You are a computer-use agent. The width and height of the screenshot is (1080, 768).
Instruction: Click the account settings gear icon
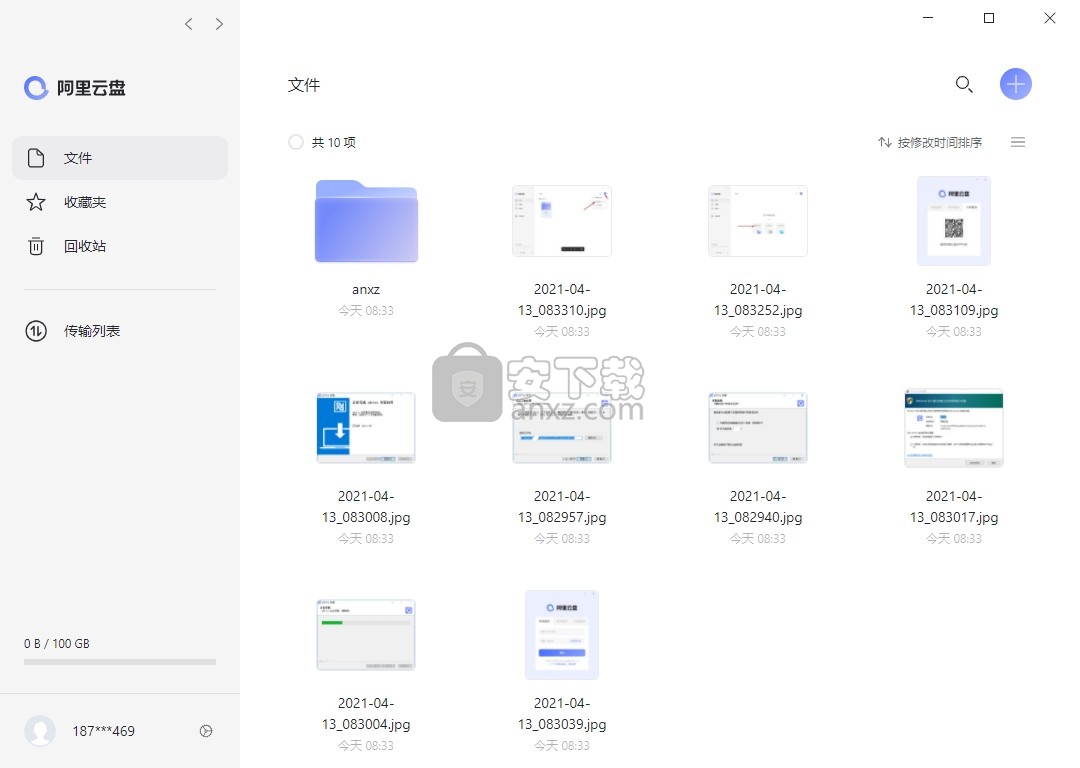[206, 731]
